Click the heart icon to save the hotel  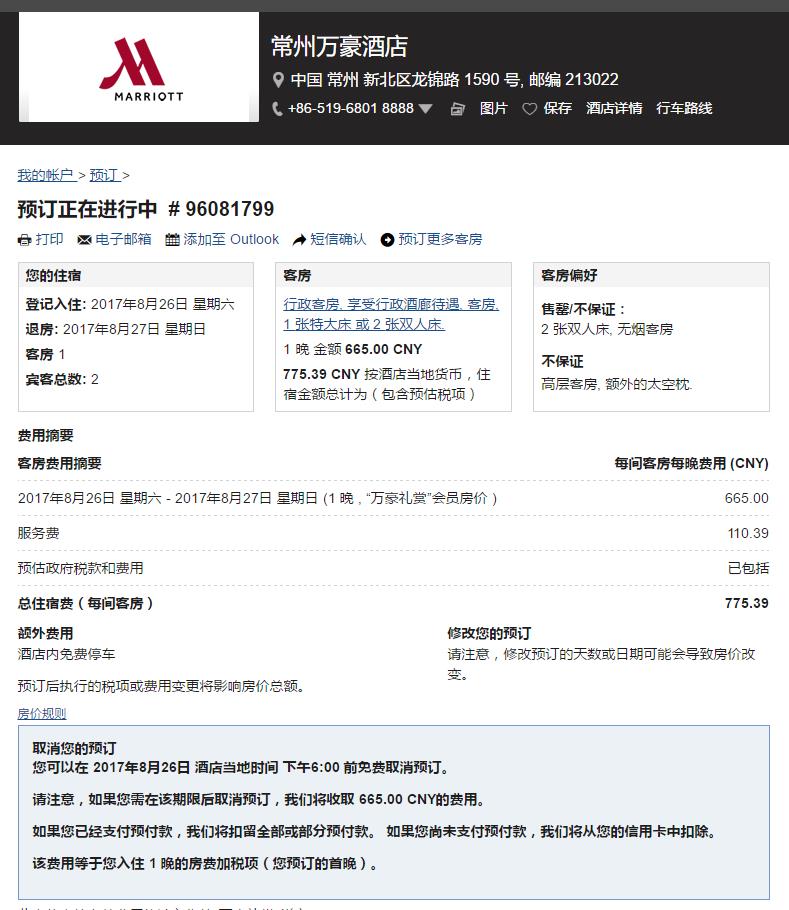point(529,109)
